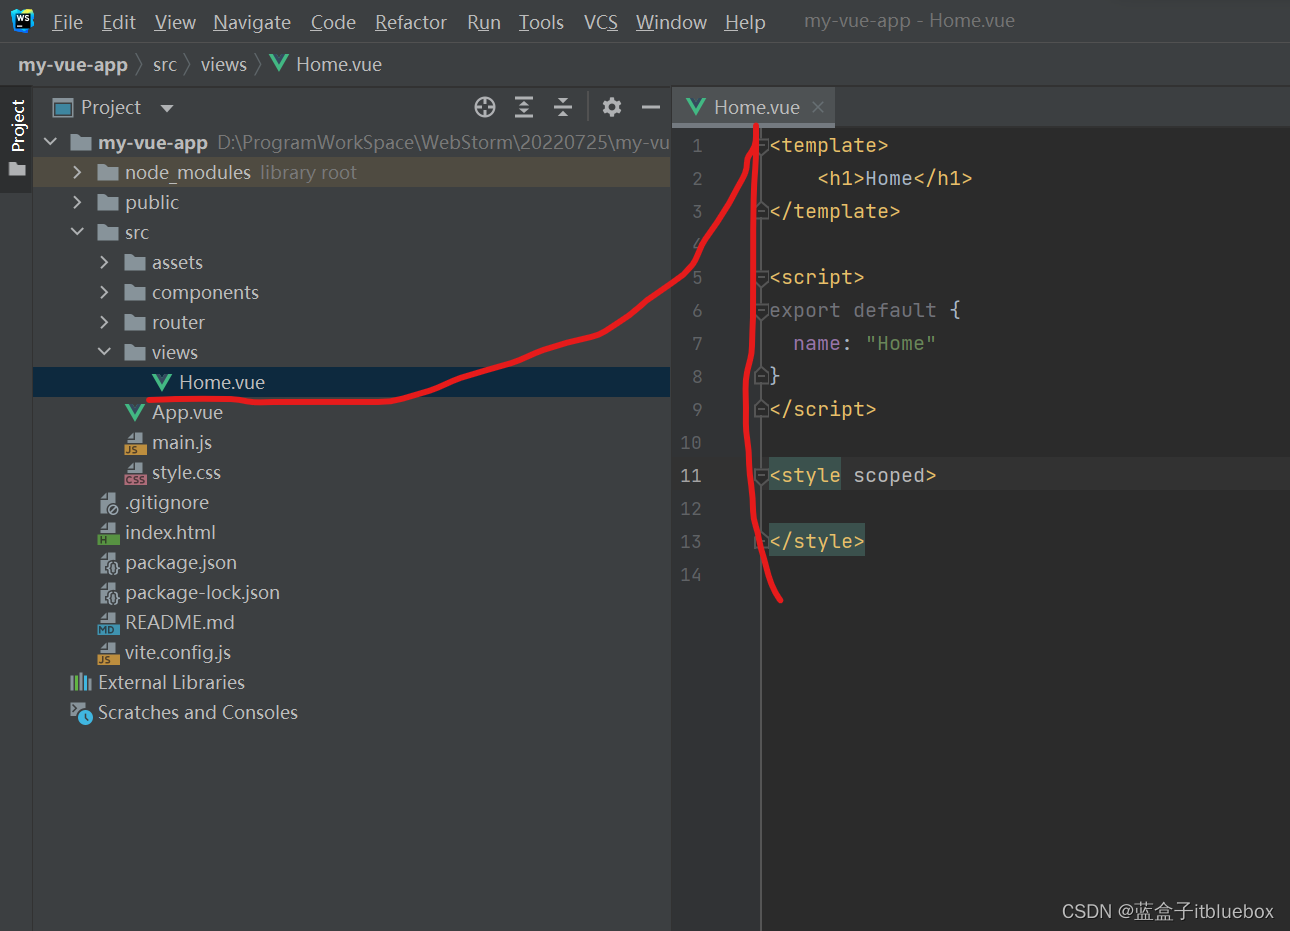Image resolution: width=1290 pixels, height=931 pixels.
Task: Open the Navigate menu
Action: coord(252,22)
